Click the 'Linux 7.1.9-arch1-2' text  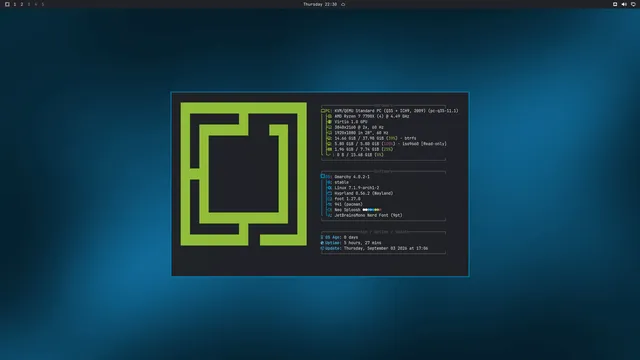point(357,188)
